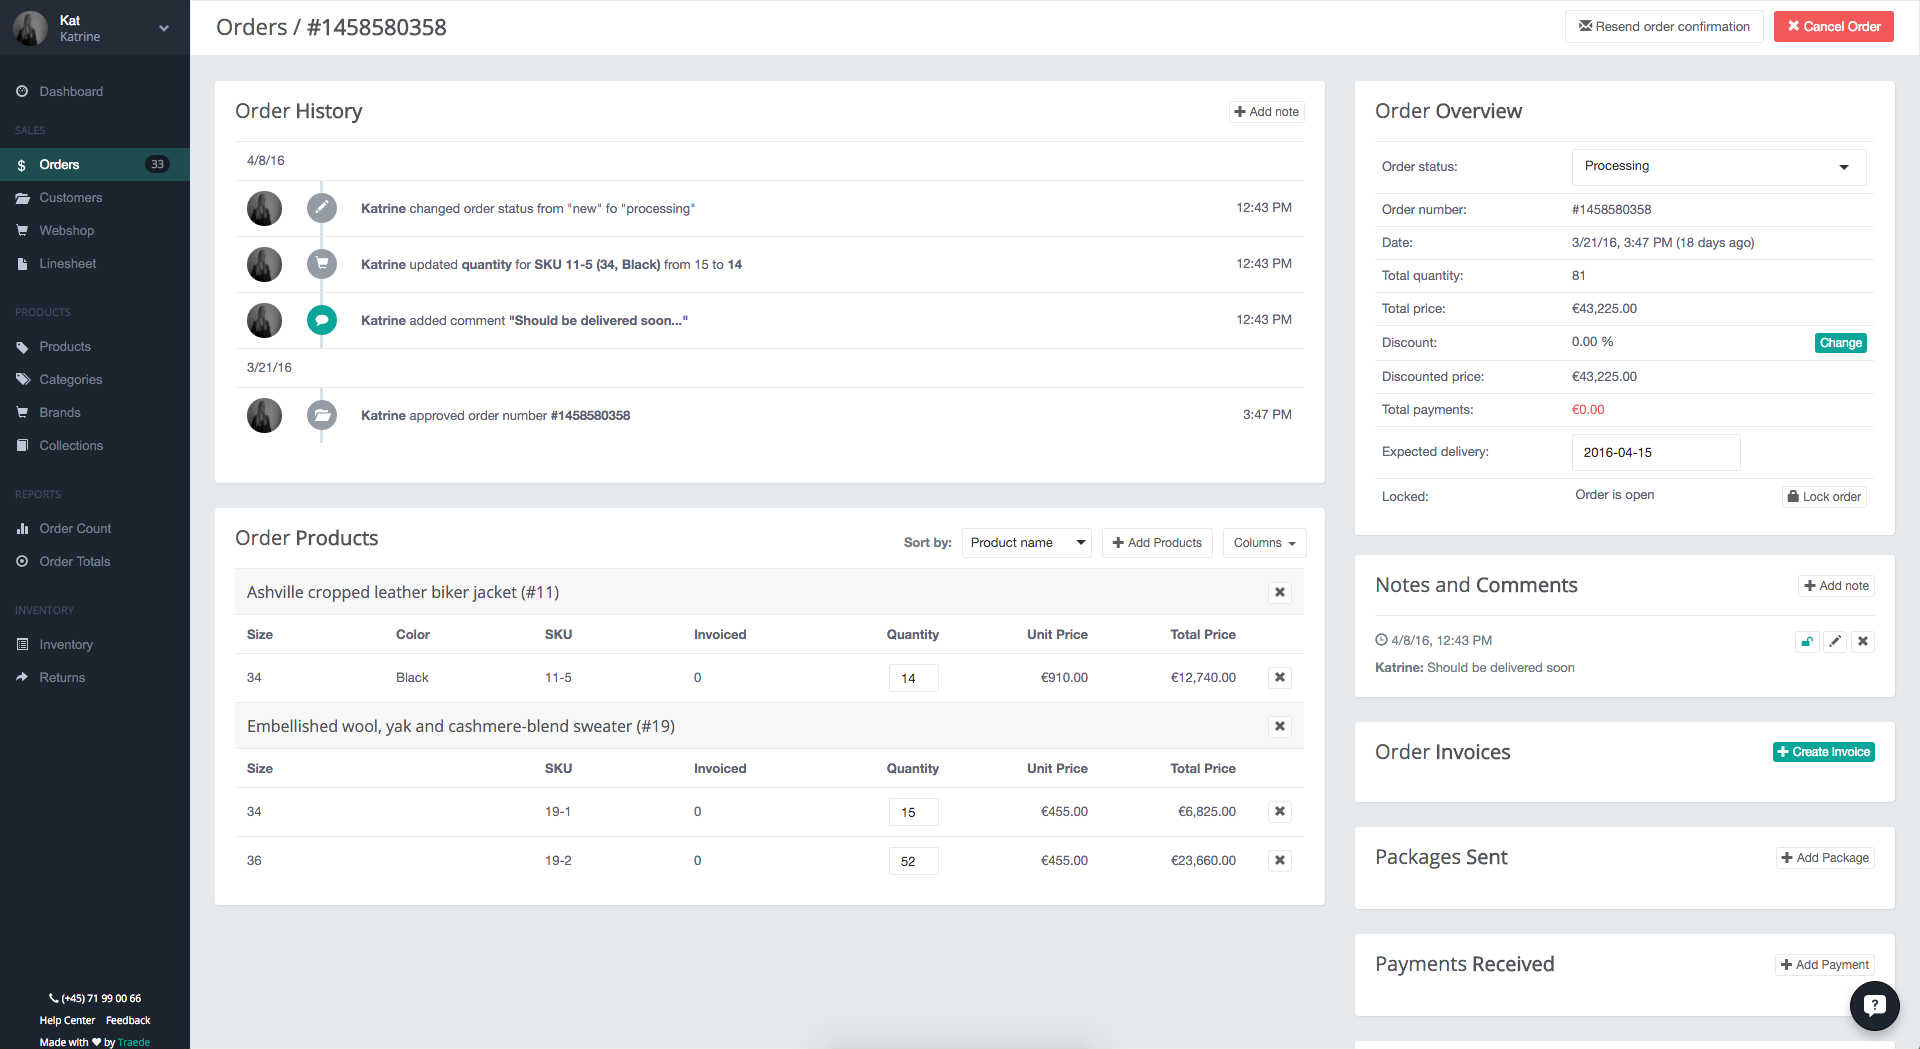Viewport: 1920px width, 1049px height.
Task: Click the cart icon for quantity update
Action: tap(321, 265)
